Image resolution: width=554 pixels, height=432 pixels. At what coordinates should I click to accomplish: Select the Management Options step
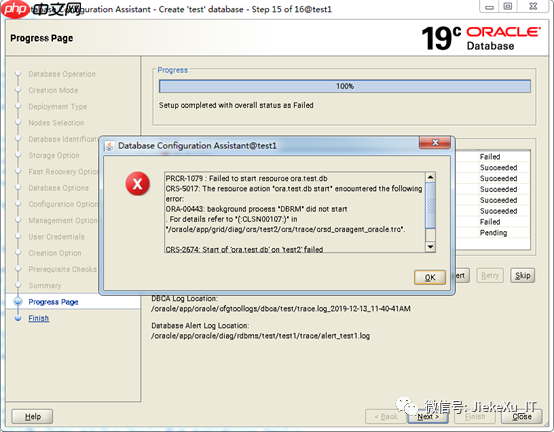(63, 220)
